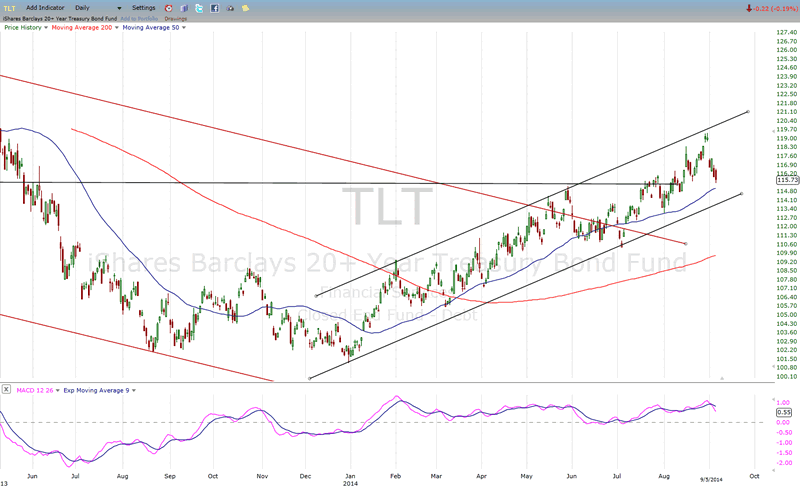The image size is (800, 486).
Task: Expand the Moving Average 50 dropdown arrow
Action: point(184,28)
